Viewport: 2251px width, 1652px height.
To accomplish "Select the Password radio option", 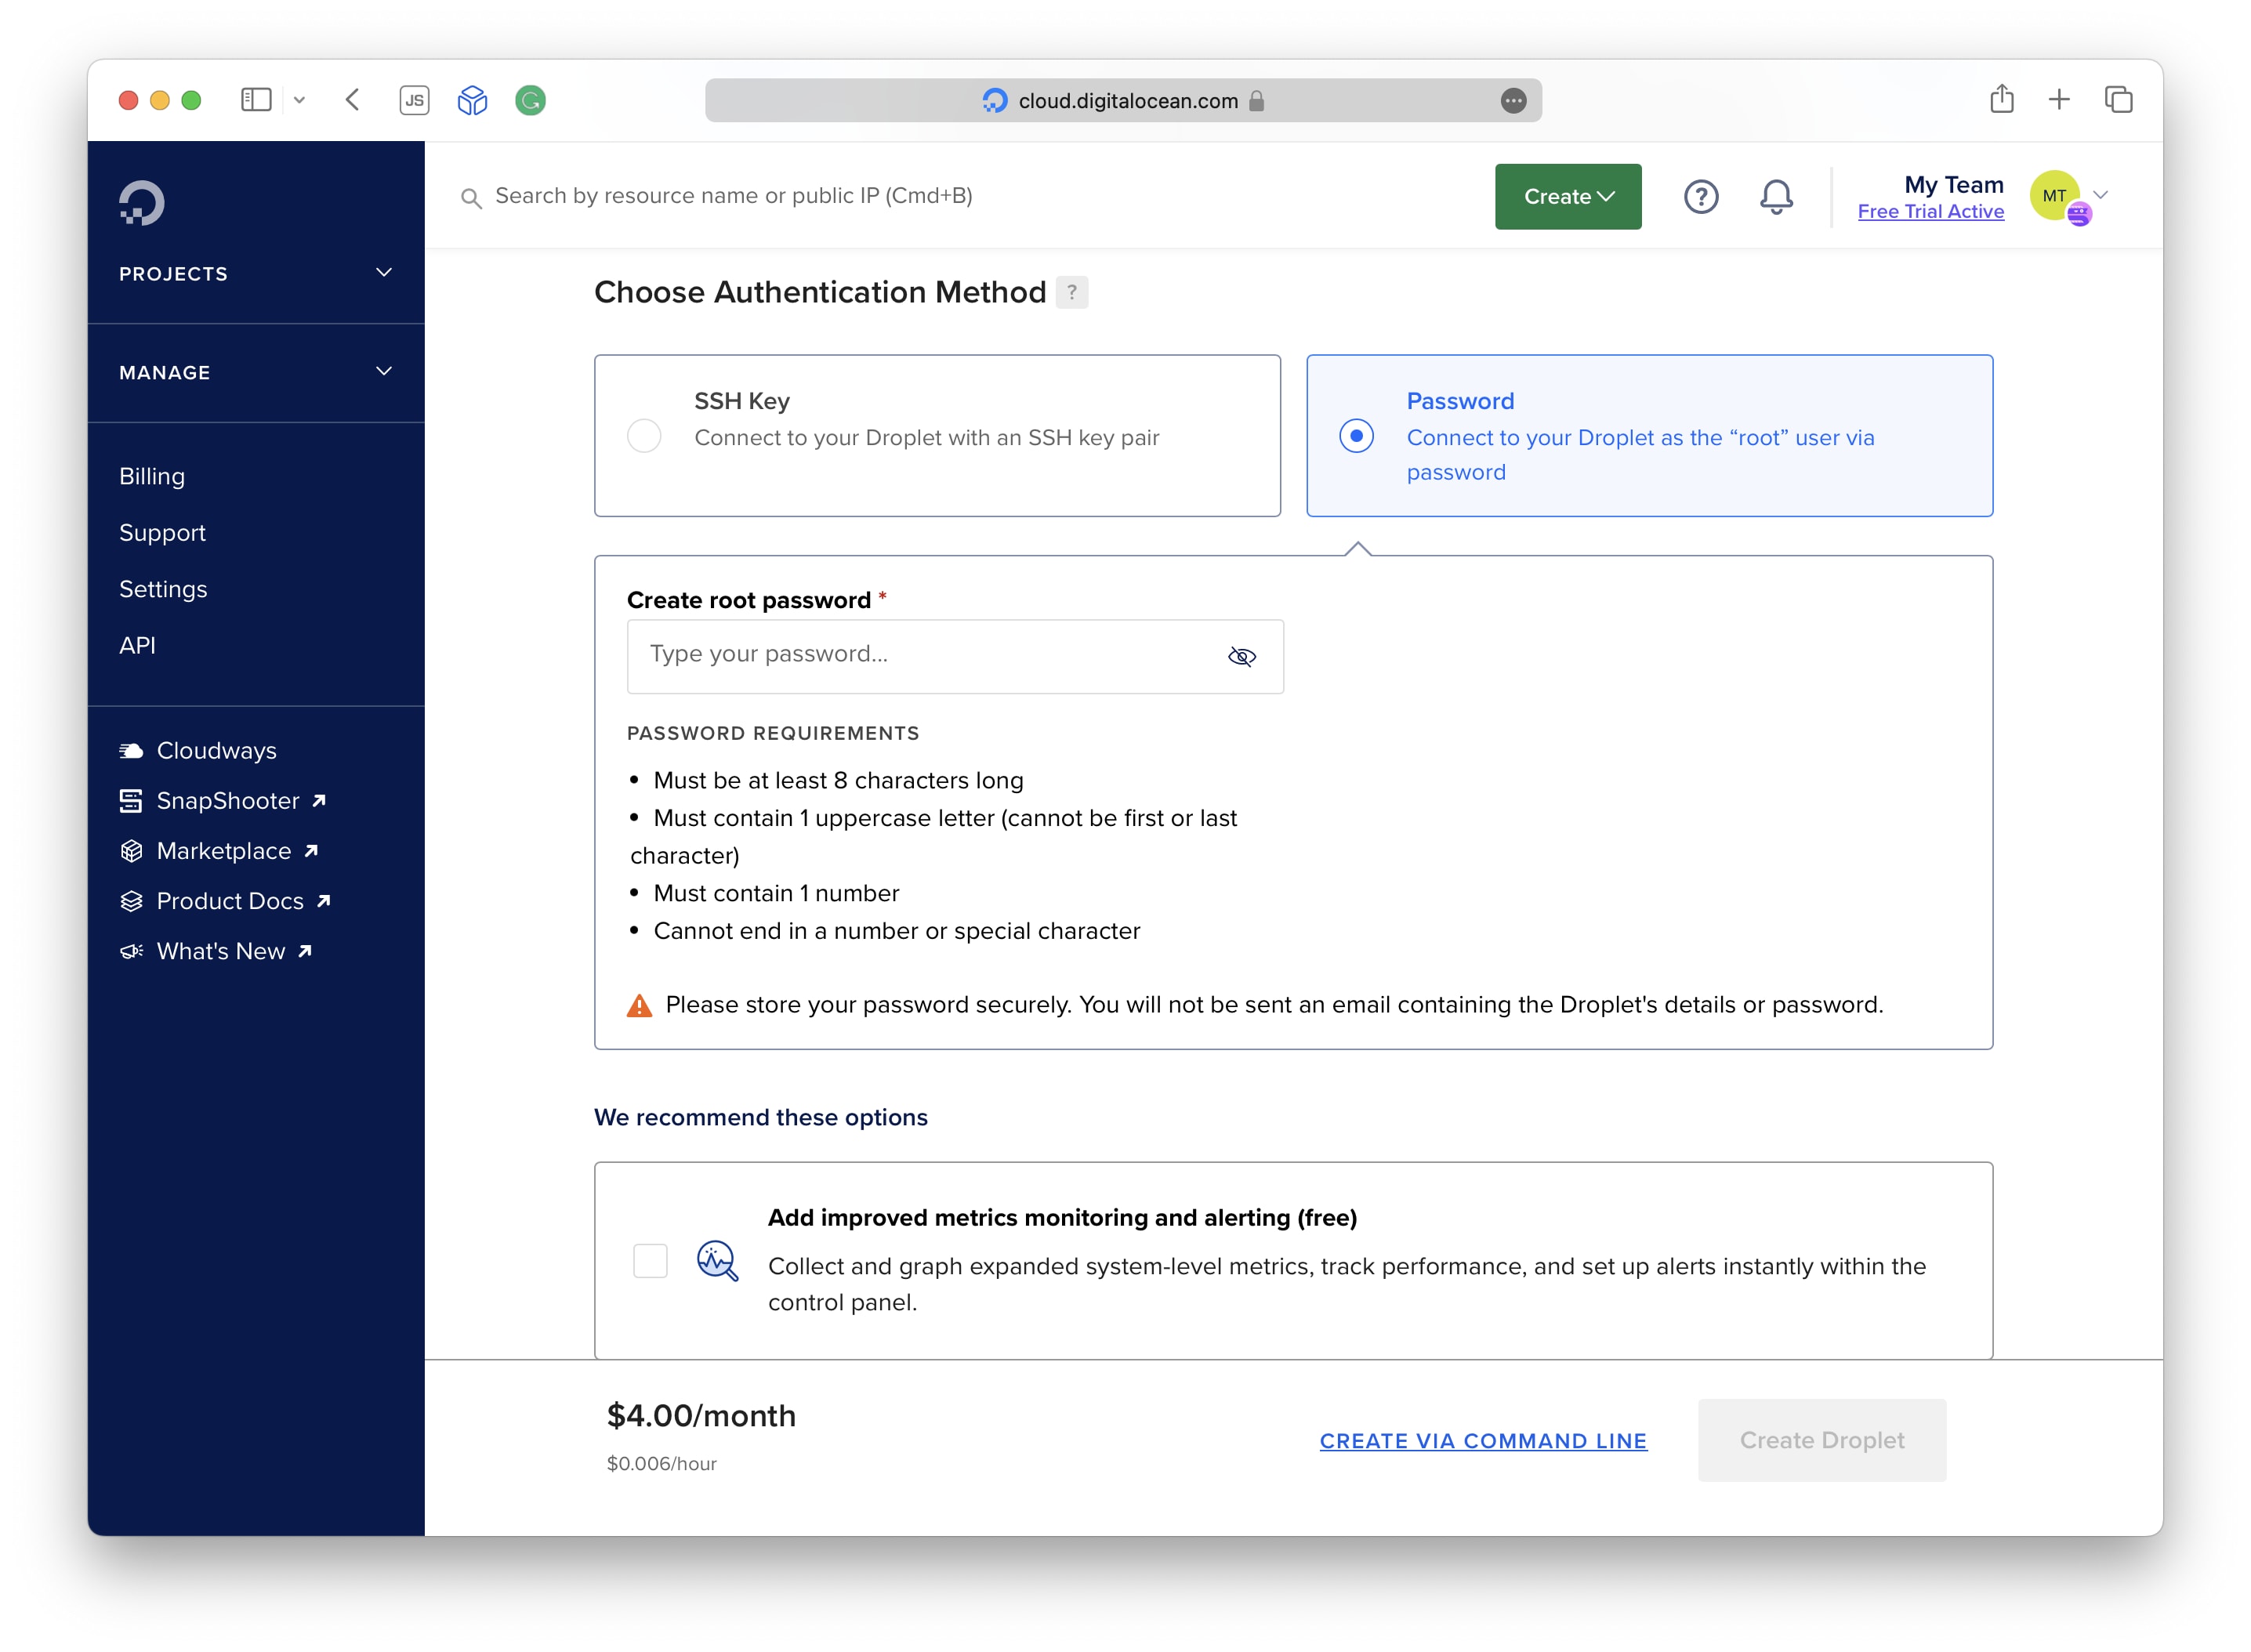I will [x=1356, y=436].
